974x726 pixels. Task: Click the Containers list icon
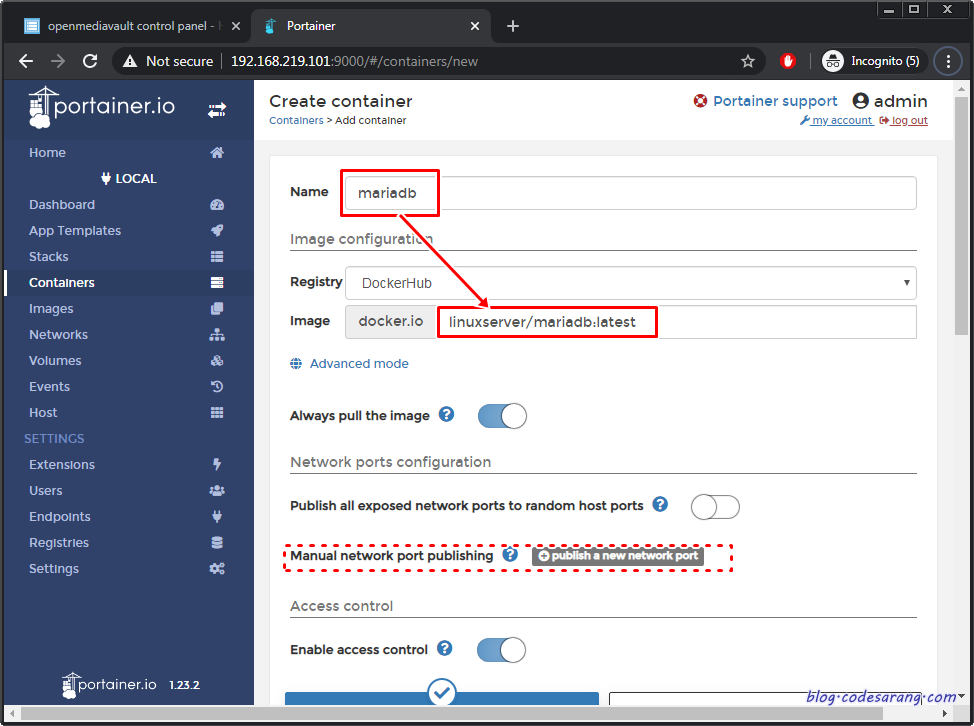coord(217,283)
